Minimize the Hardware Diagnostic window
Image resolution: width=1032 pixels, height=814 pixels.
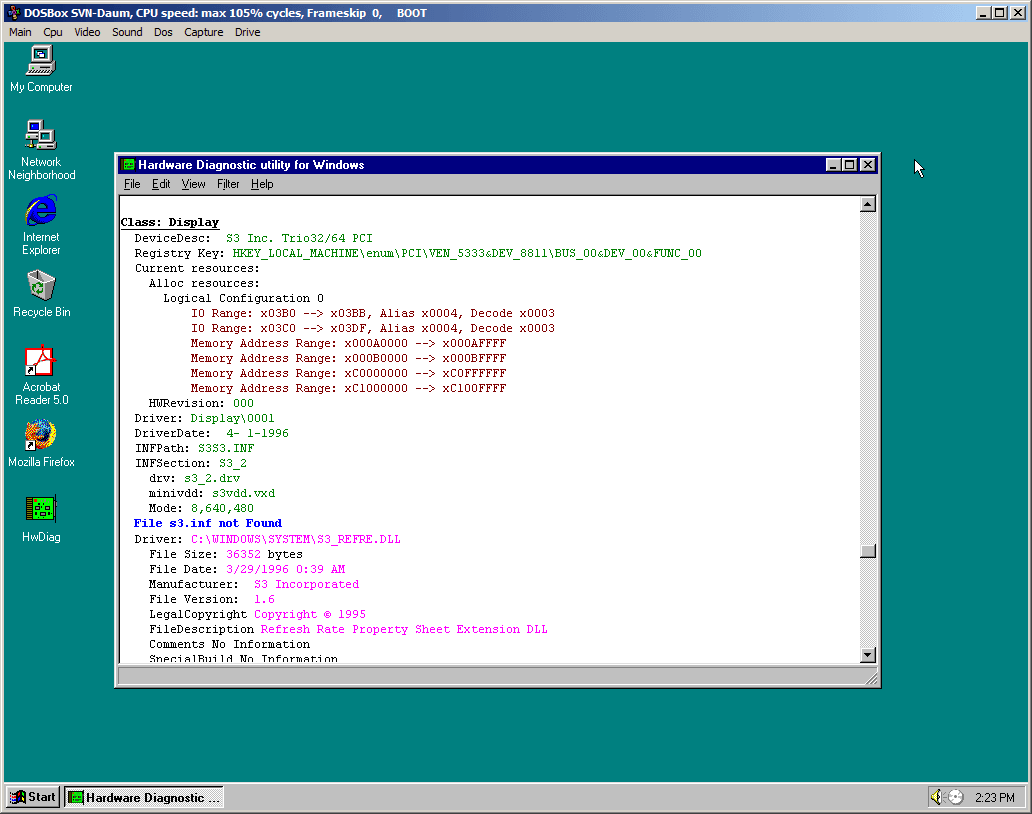coord(833,165)
